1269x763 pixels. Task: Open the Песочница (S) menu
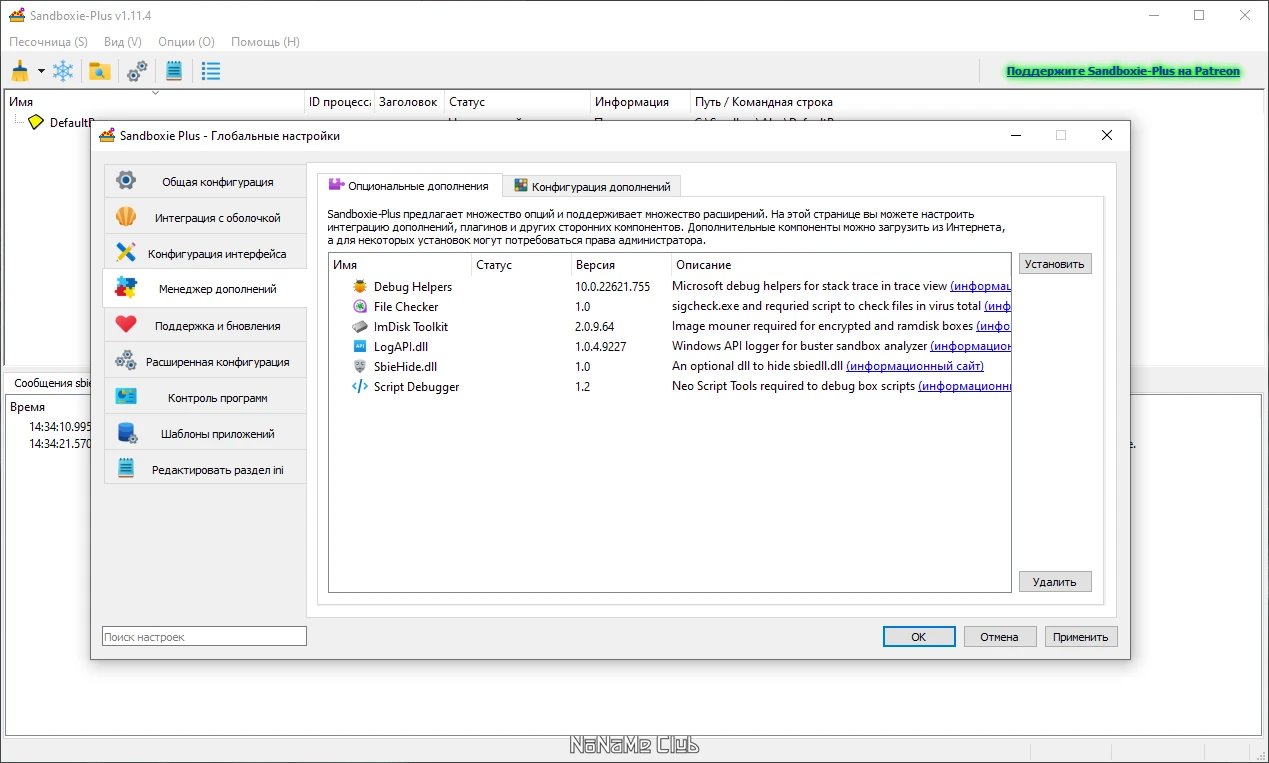coord(48,42)
